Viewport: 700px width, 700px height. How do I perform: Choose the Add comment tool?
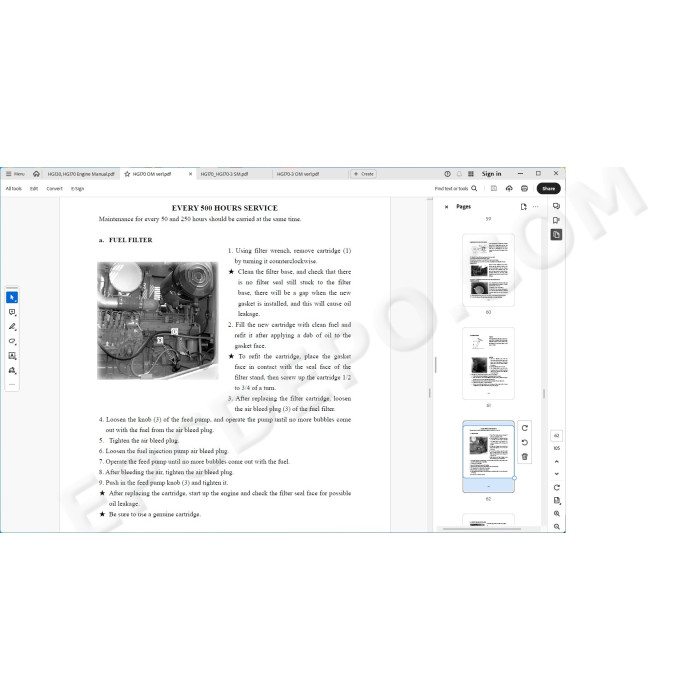click(x=12, y=312)
